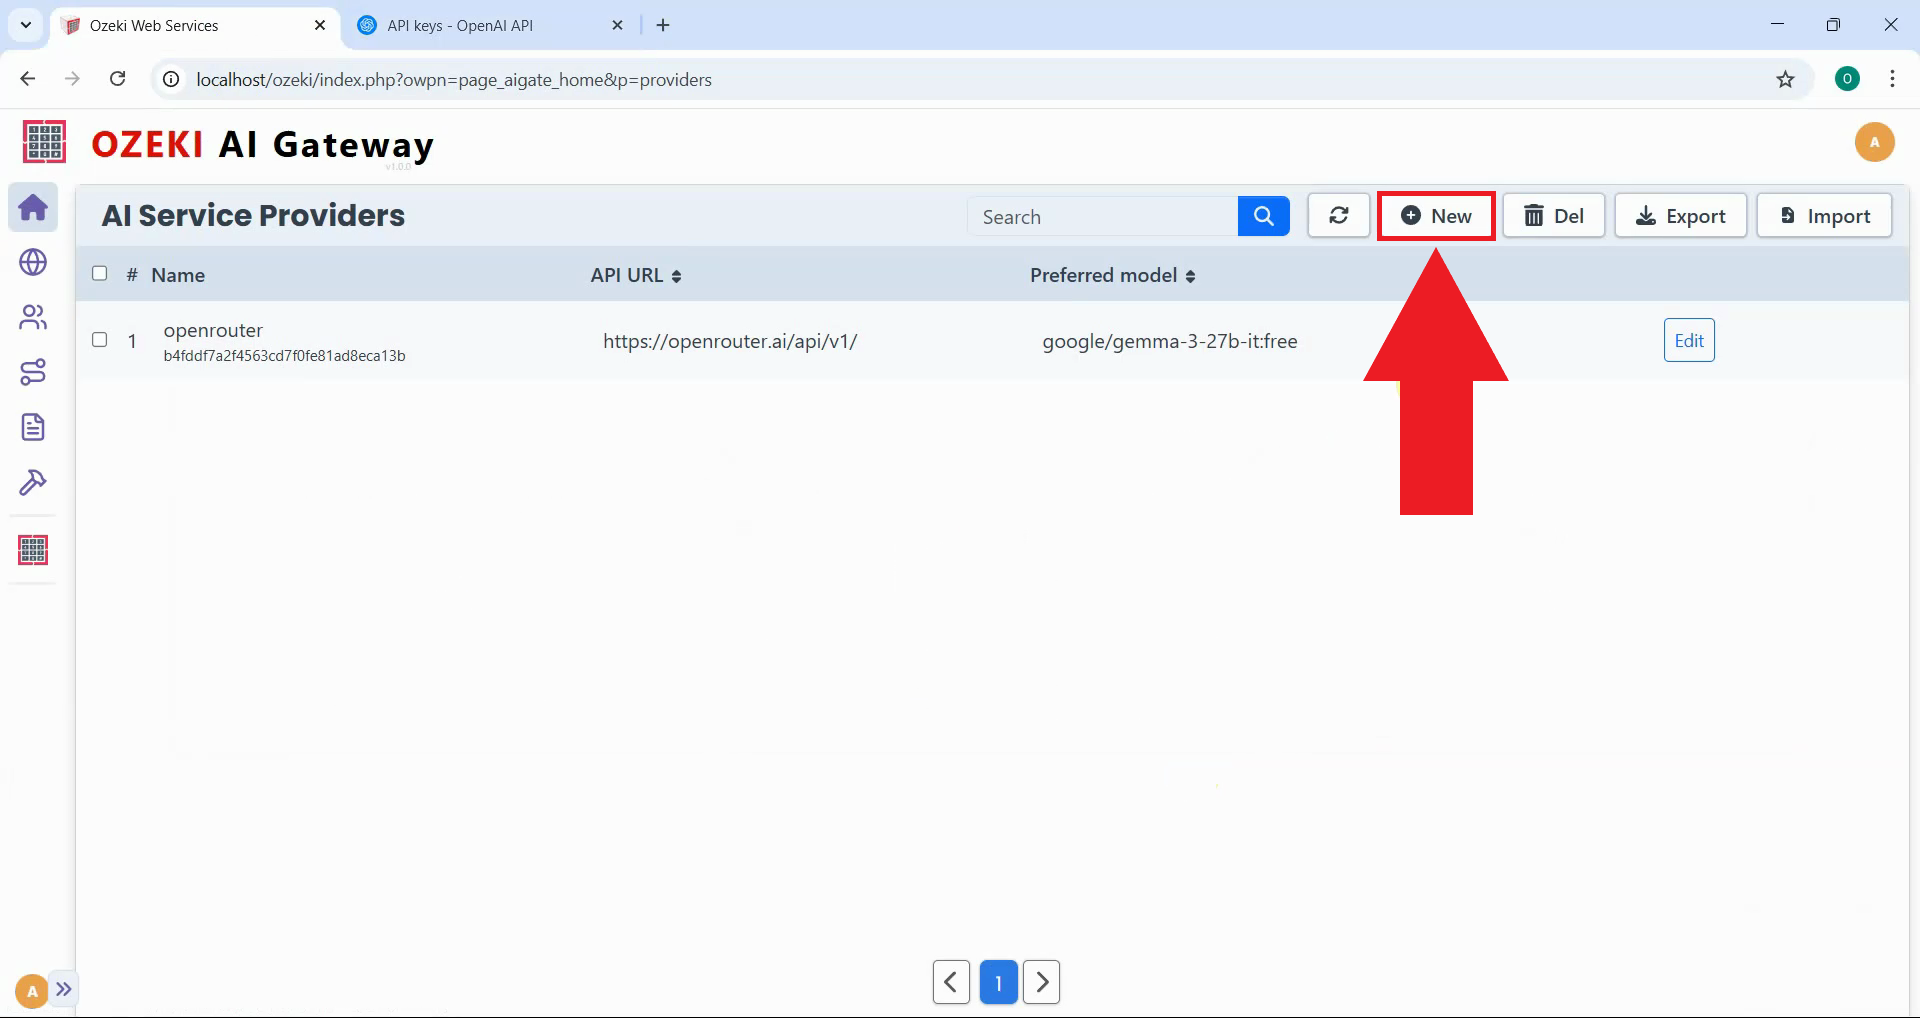Open the document/logs sidebar icon
The width and height of the screenshot is (1920, 1018).
pyautogui.click(x=33, y=427)
